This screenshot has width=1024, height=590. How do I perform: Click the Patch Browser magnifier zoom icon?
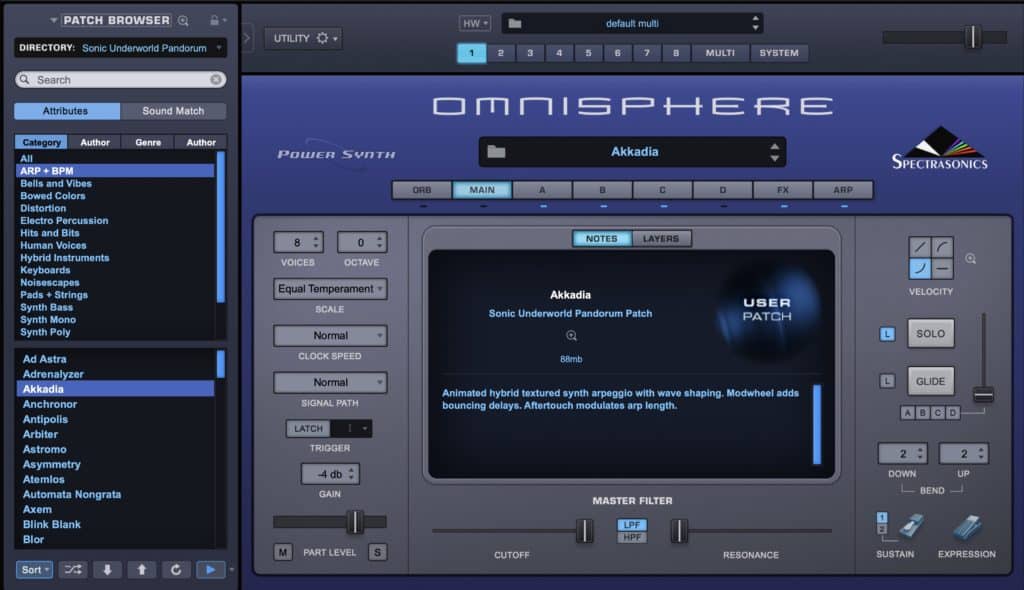pyautogui.click(x=184, y=21)
